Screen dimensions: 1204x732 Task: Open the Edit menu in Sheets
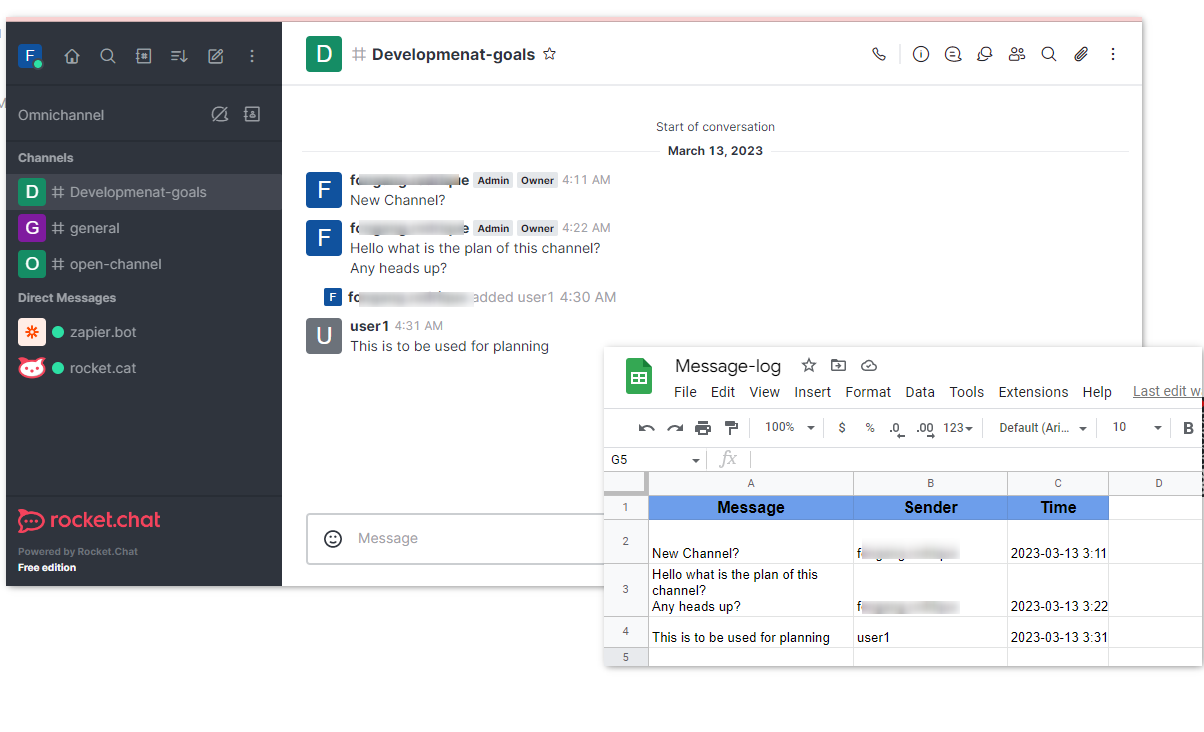(x=723, y=392)
